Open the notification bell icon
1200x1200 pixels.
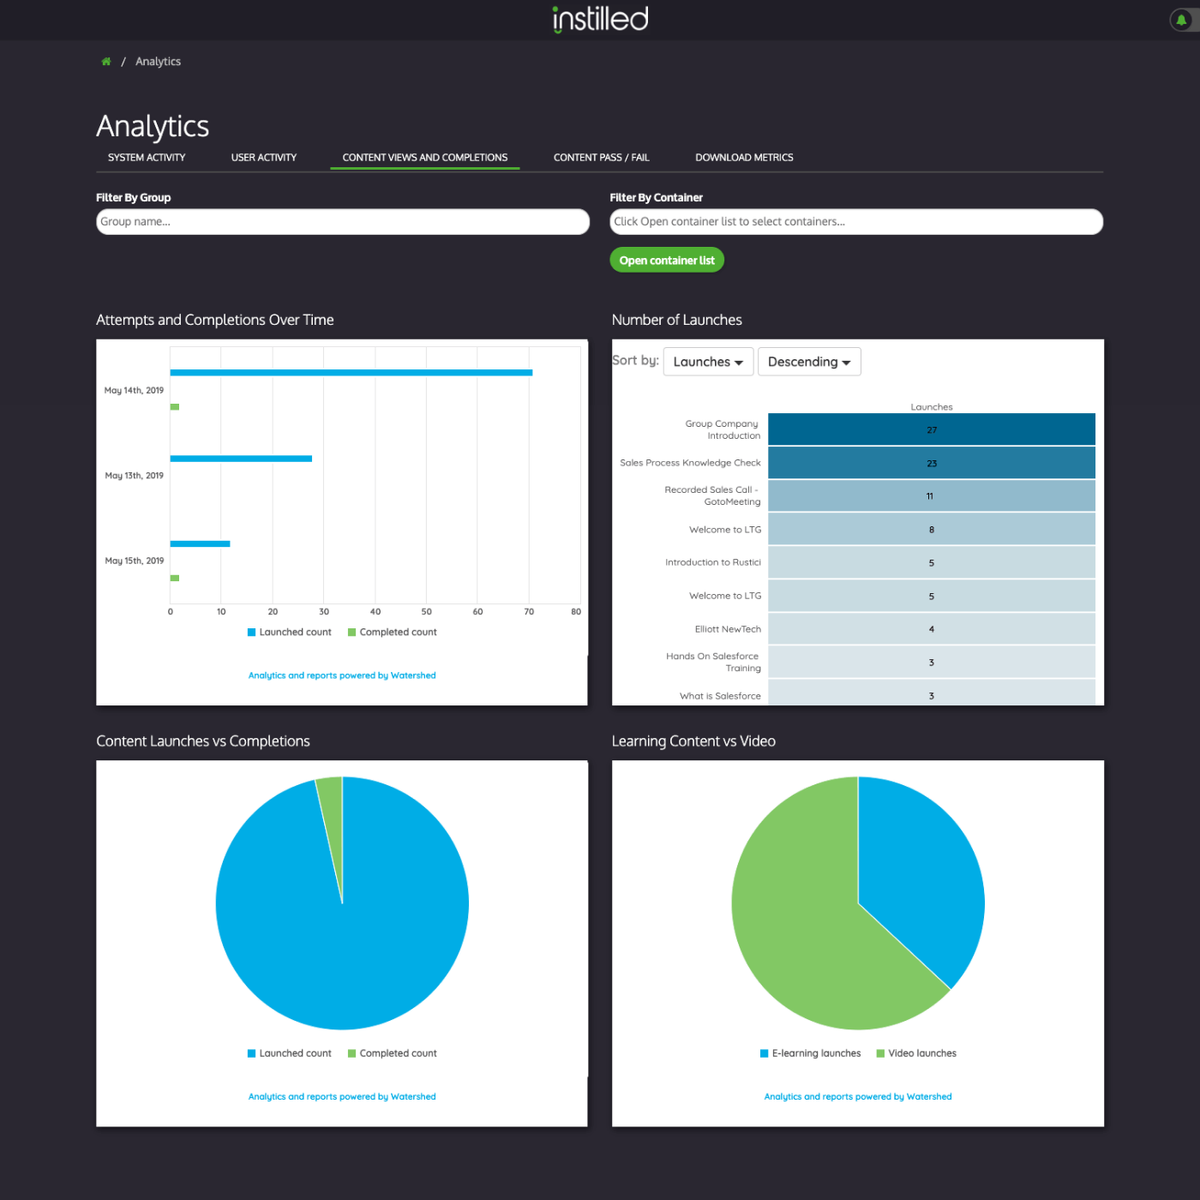(x=1180, y=19)
